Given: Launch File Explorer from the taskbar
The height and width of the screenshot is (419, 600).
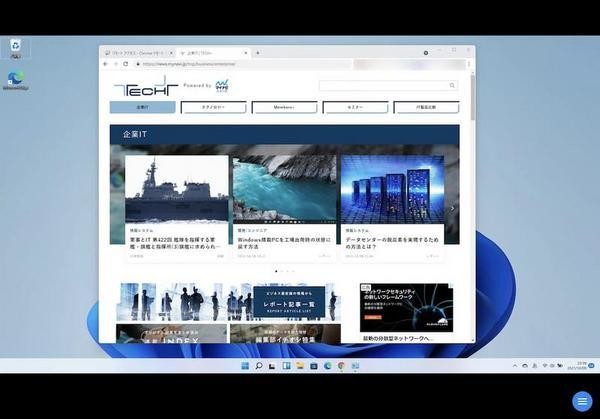Looking at the screenshot, I should [300, 366].
